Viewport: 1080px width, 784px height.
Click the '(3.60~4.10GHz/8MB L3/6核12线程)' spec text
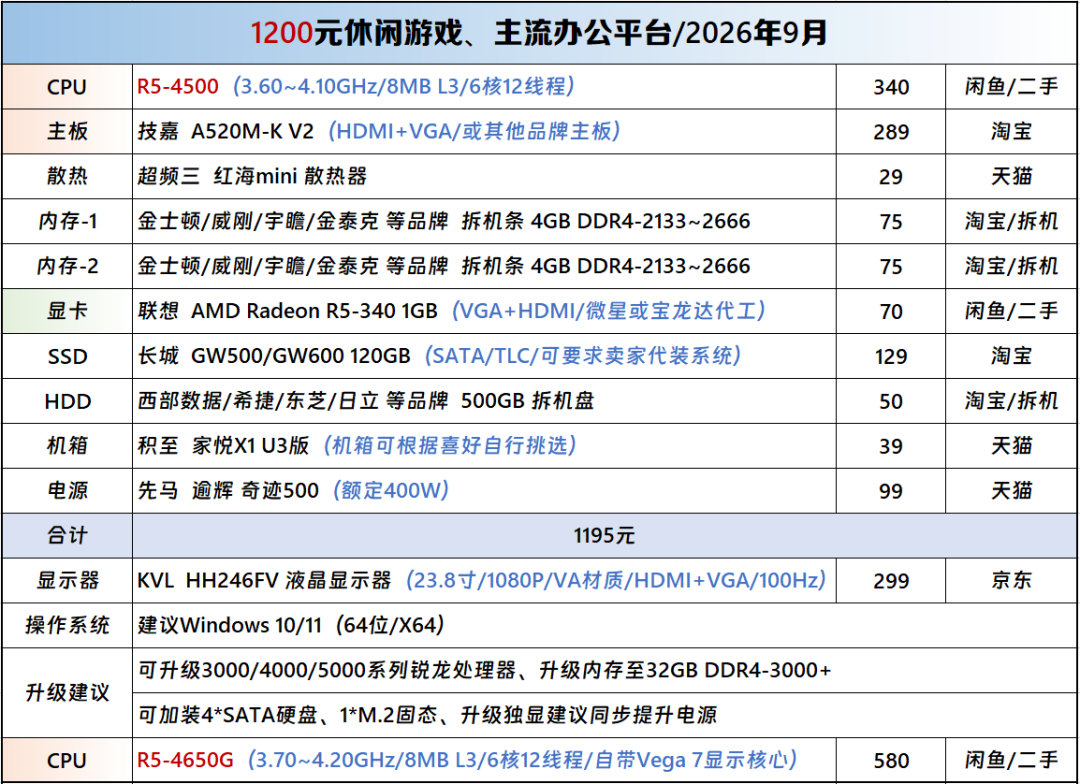pyautogui.click(x=404, y=87)
